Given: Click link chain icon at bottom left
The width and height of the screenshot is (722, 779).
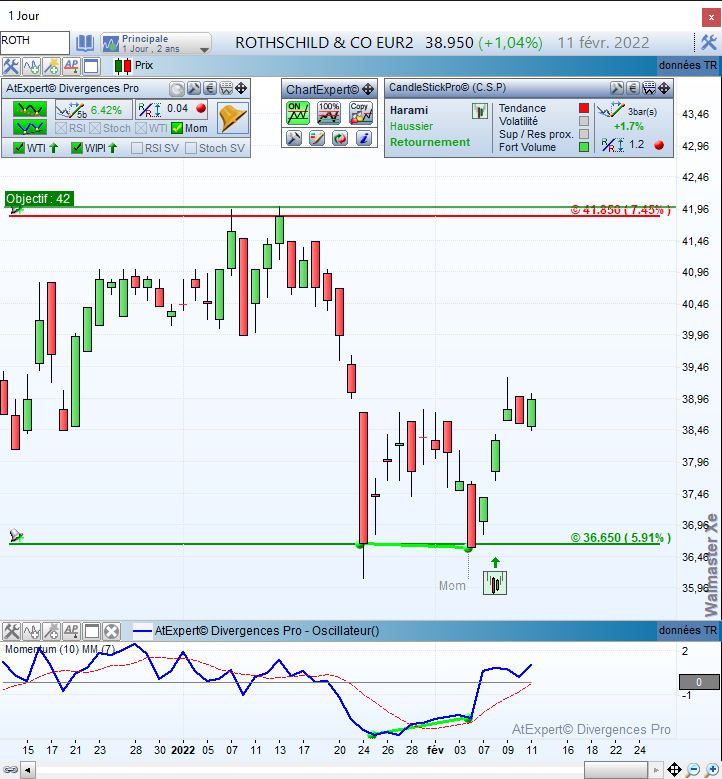Looking at the screenshot, I should (10, 770).
